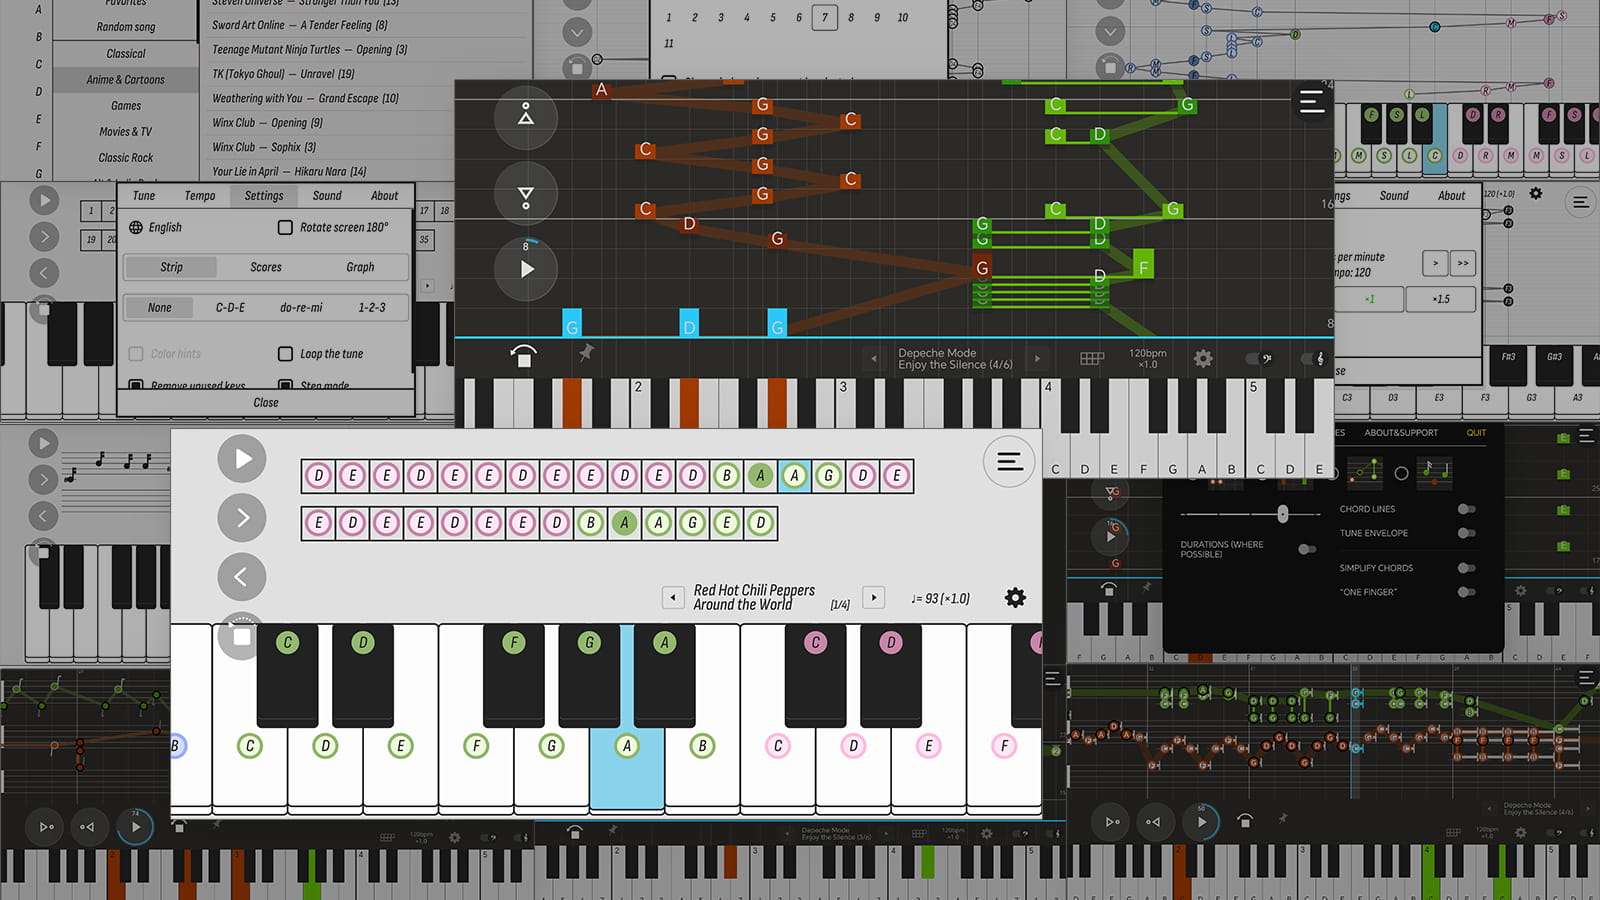
Task: Turn on the "One Finger" switch
Action: coord(1467,592)
